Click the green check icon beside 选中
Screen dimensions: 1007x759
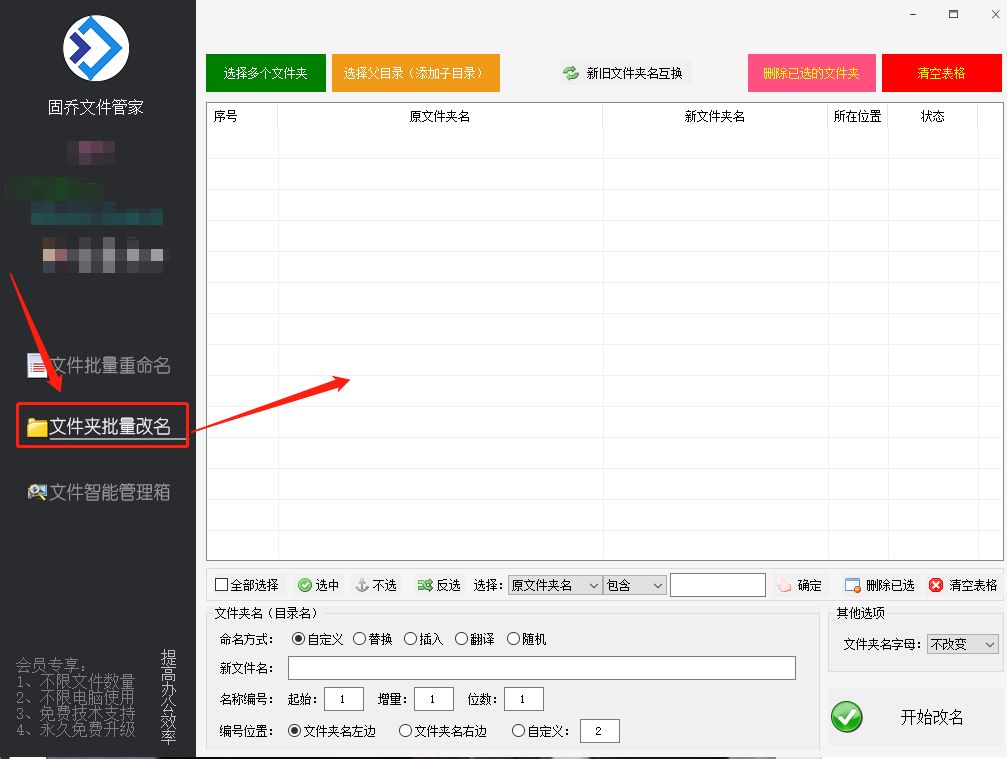click(304, 585)
